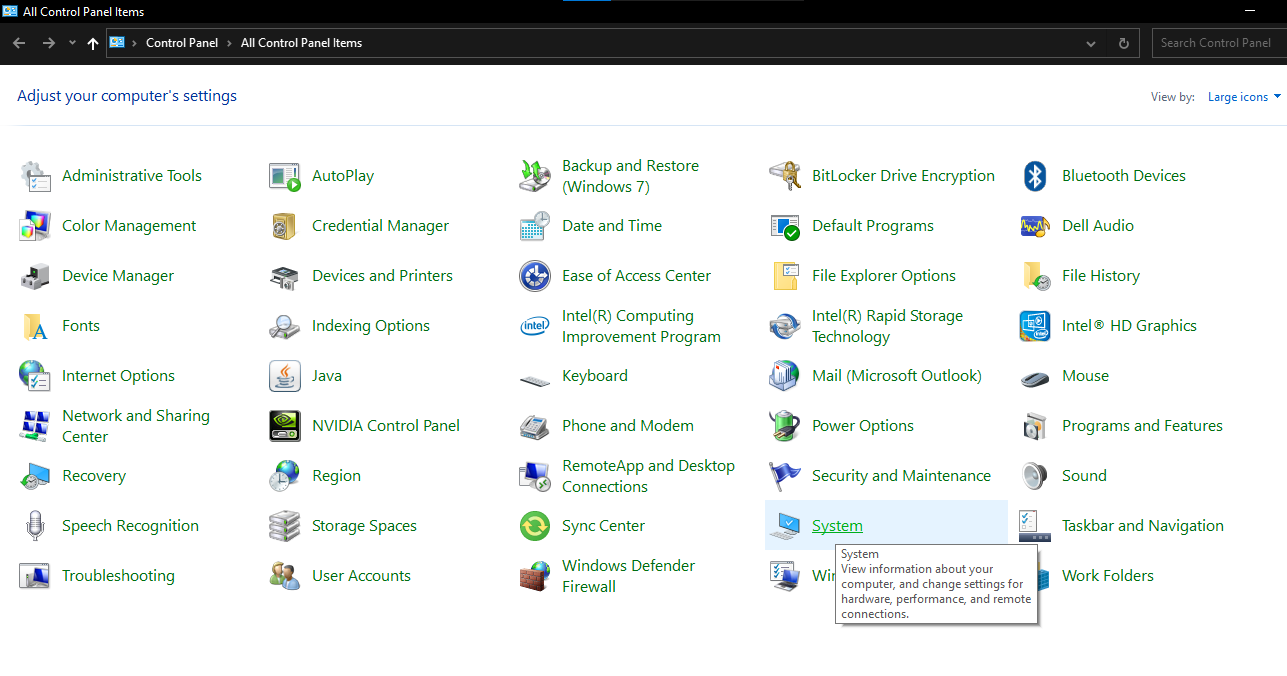Open the 'Large icons' view dropdown
Viewport: 1287px width, 676px height.
(x=1244, y=97)
